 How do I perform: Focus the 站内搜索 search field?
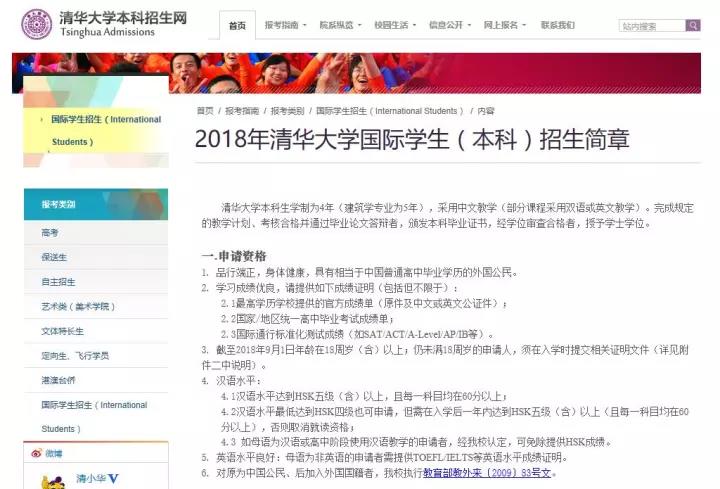point(652,26)
